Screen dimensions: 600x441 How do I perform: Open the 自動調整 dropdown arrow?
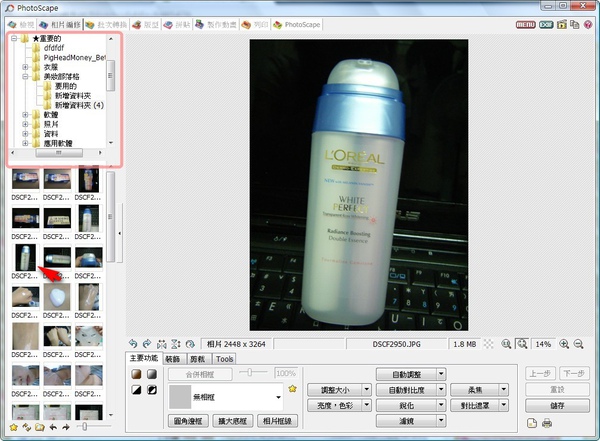[441, 374]
